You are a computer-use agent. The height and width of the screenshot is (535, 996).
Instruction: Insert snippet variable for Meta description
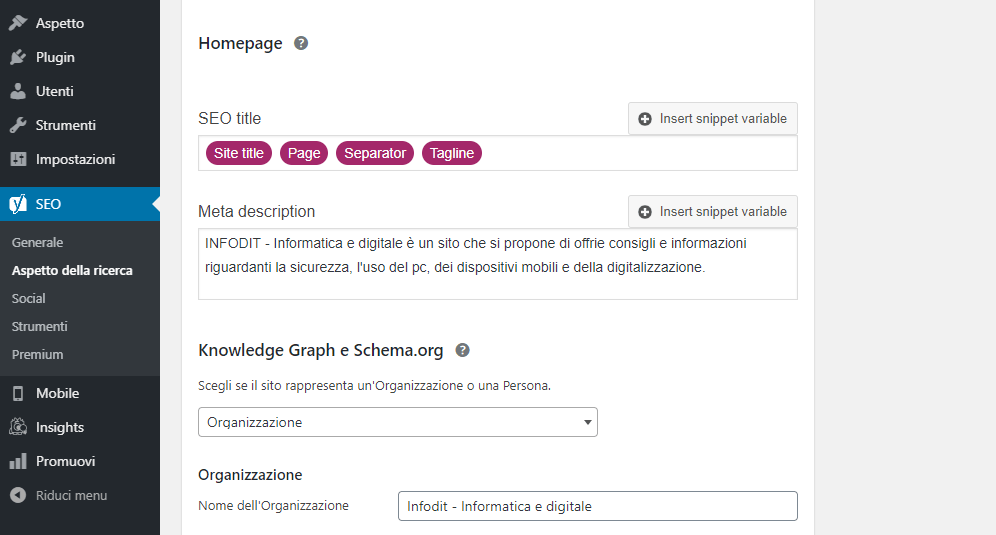[712, 211]
